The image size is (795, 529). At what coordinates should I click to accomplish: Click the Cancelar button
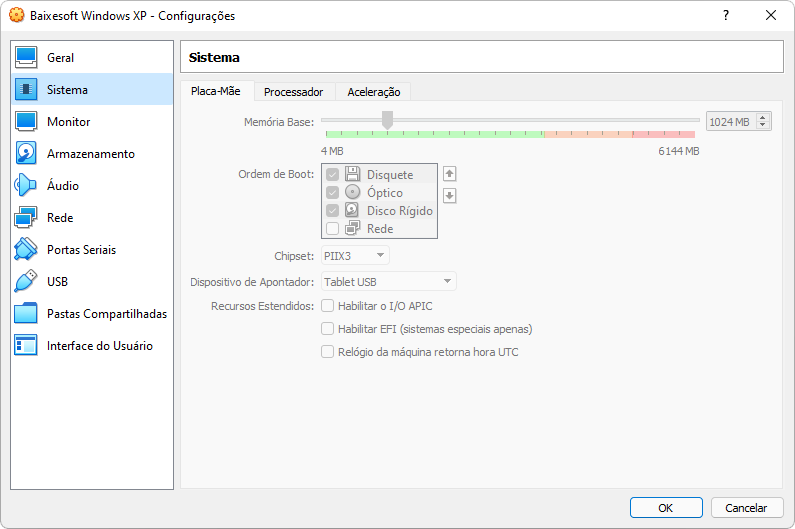(746, 508)
